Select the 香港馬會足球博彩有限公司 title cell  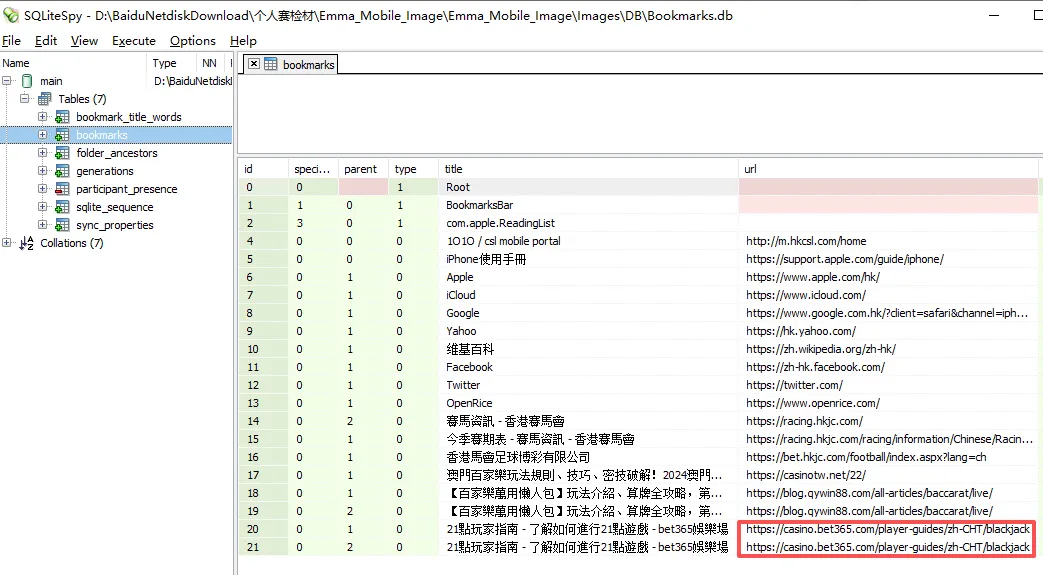(x=588, y=457)
